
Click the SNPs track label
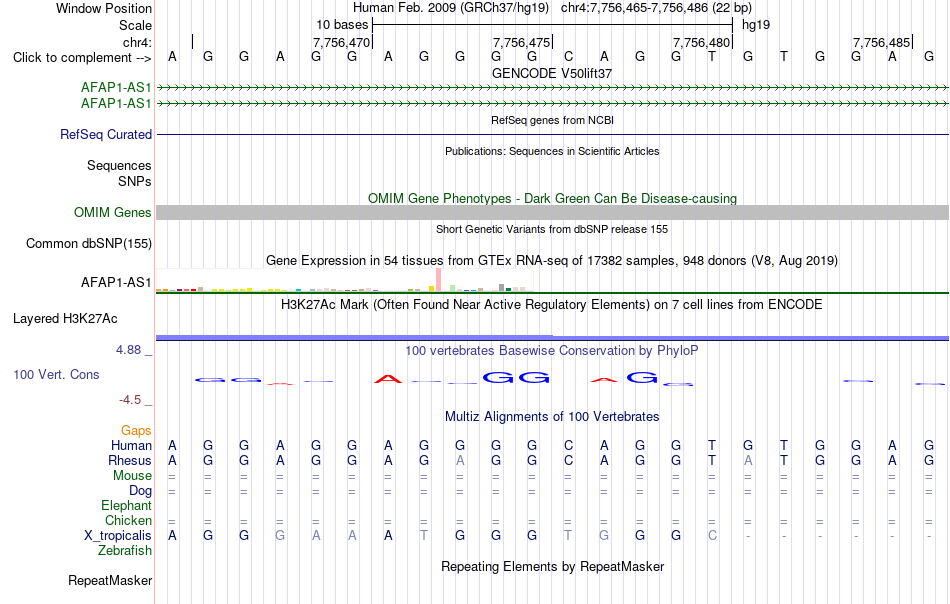tap(135, 181)
